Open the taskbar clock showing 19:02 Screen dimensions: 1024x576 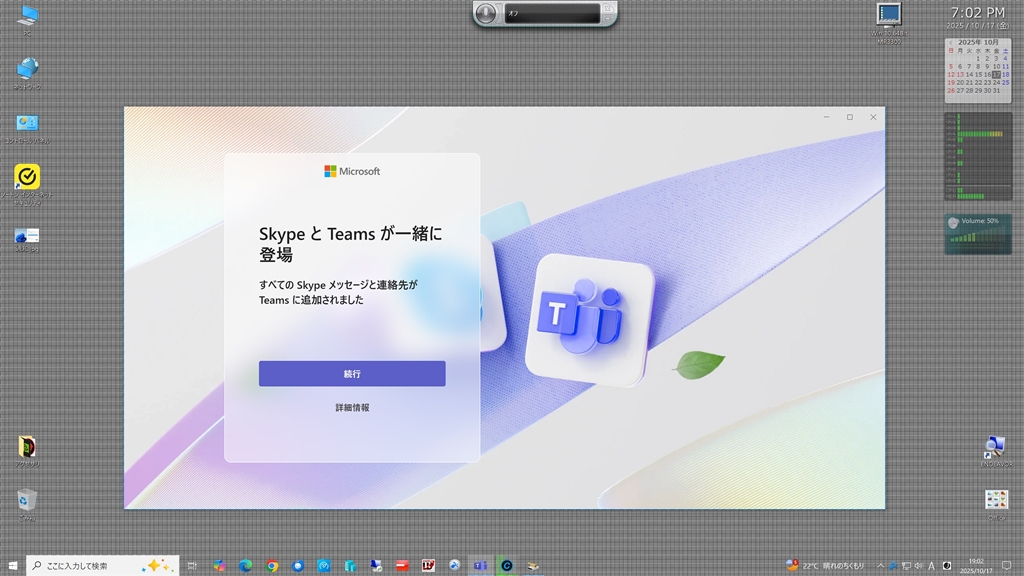click(976, 566)
